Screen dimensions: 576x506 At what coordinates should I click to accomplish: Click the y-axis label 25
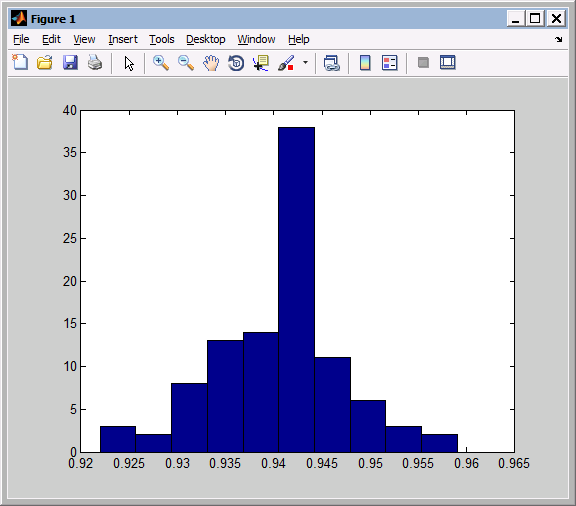[x=70, y=238]
